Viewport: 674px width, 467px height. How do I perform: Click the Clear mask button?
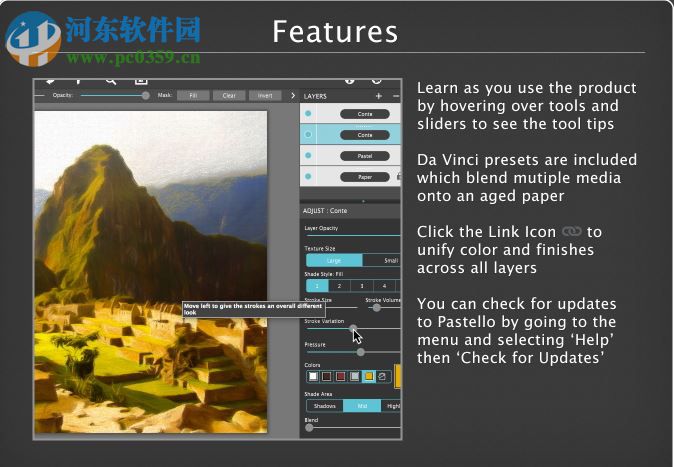click(229, 95)
